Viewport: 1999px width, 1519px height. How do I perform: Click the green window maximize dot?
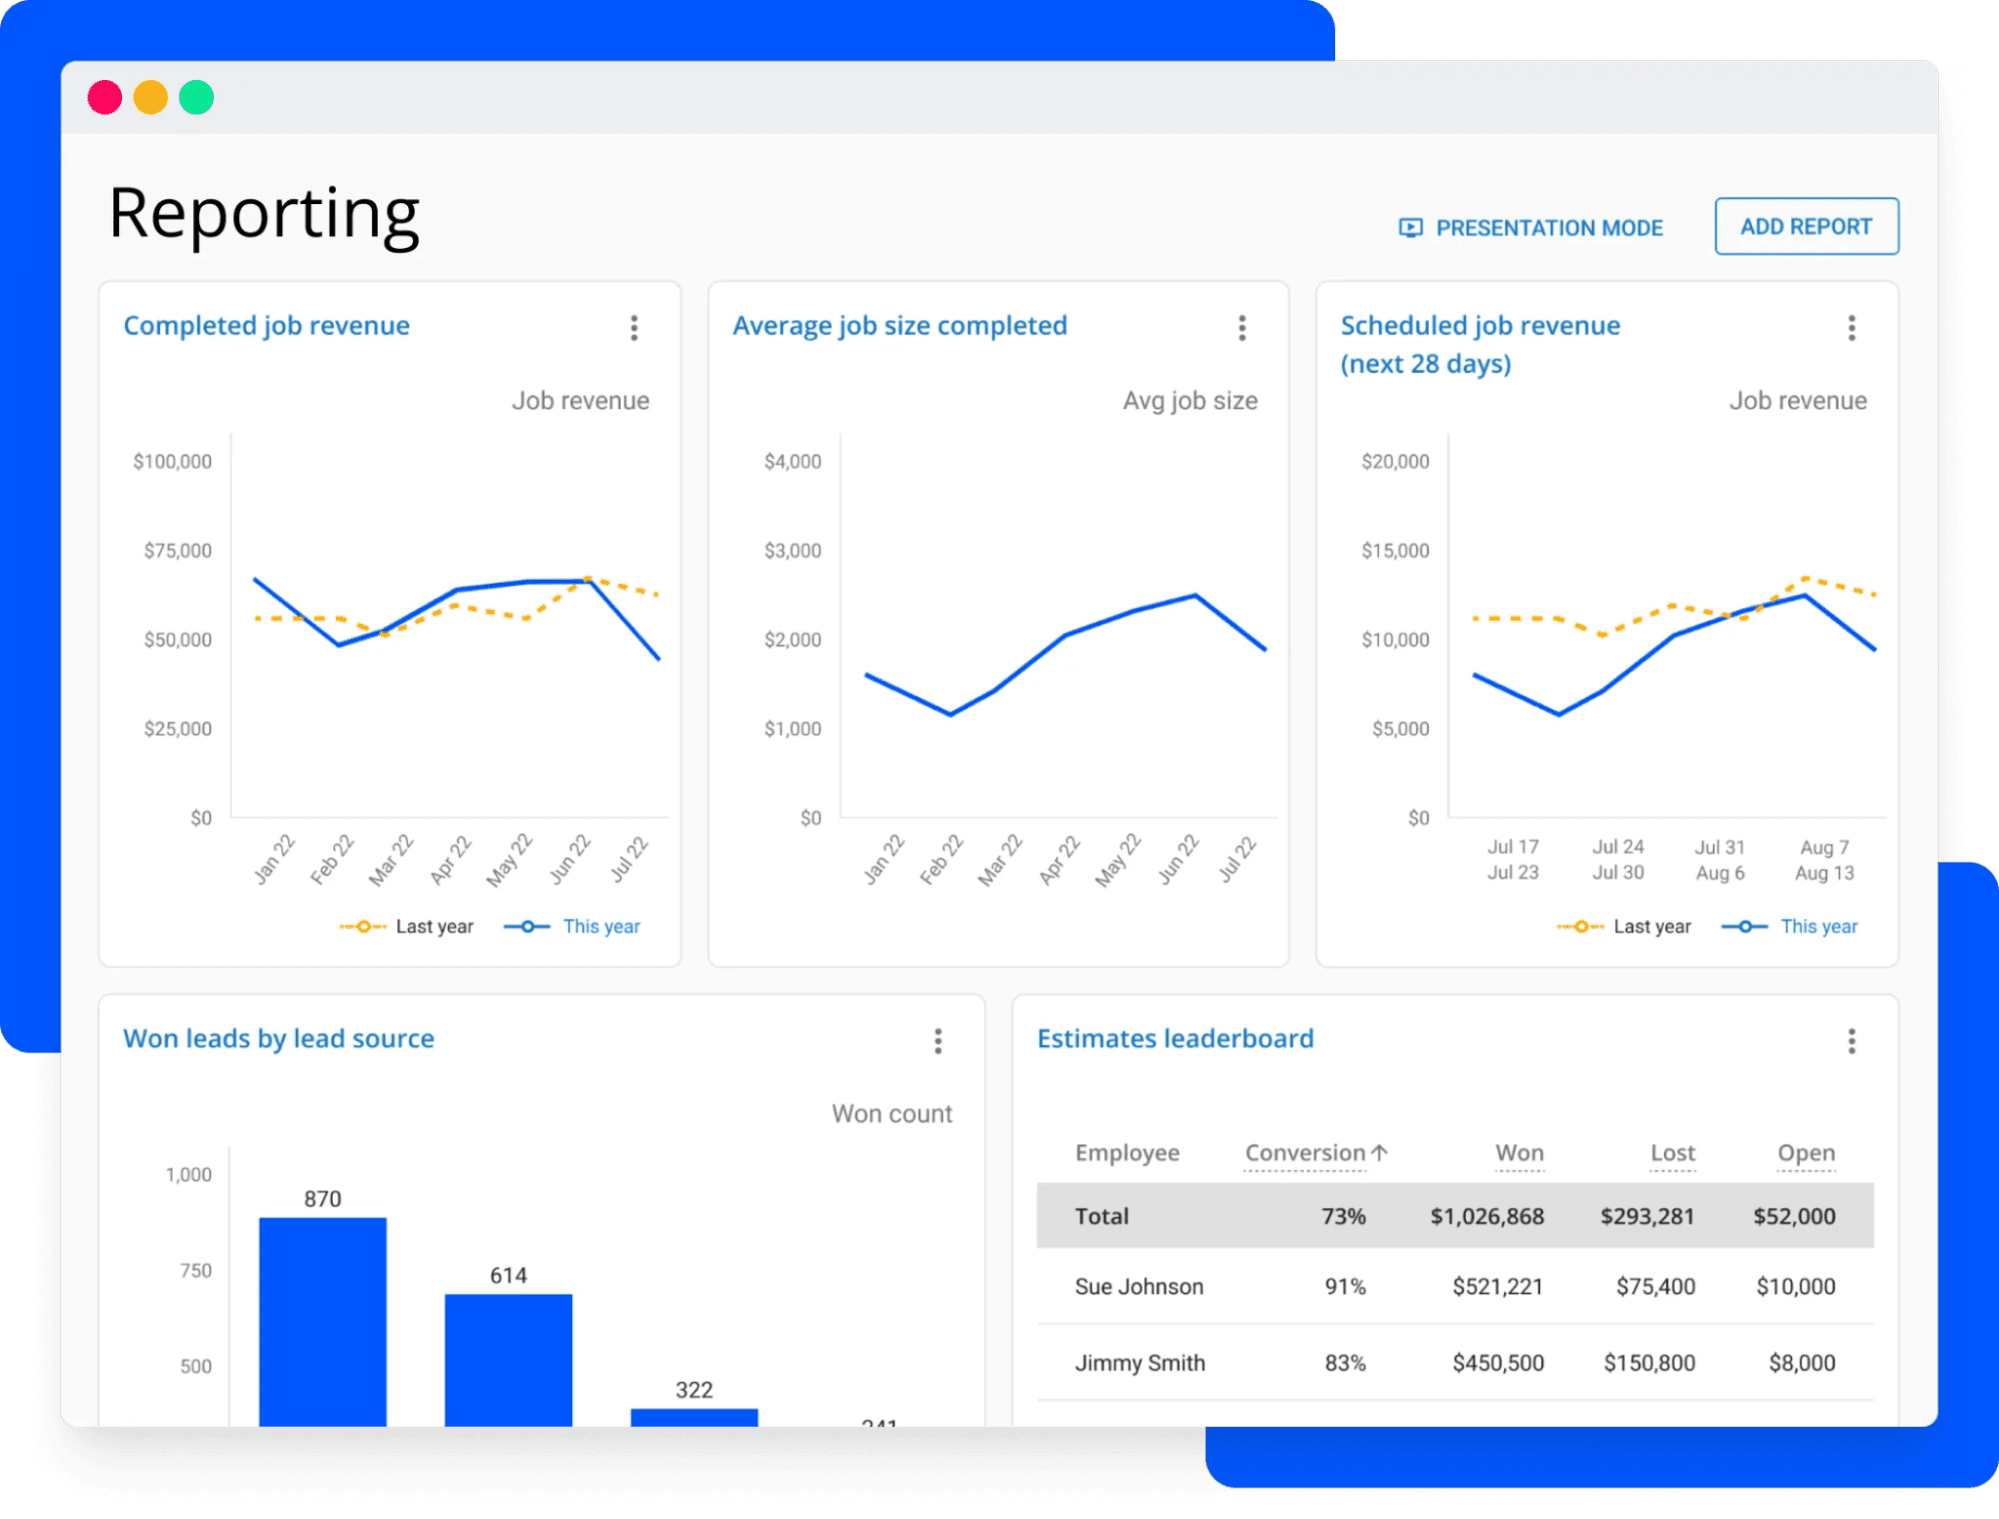[196, 97]
